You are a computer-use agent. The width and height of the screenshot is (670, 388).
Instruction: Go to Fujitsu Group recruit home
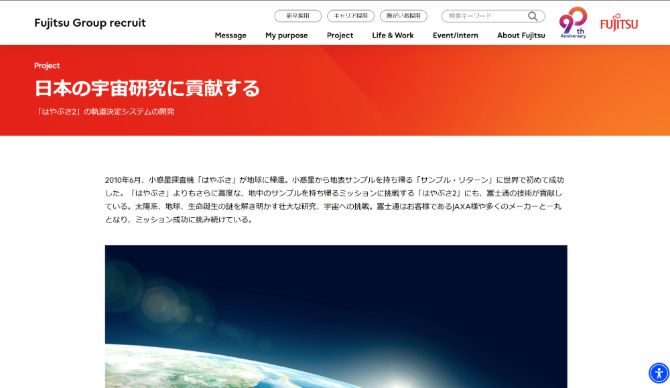pyautogui.click(x=90, y=23)
